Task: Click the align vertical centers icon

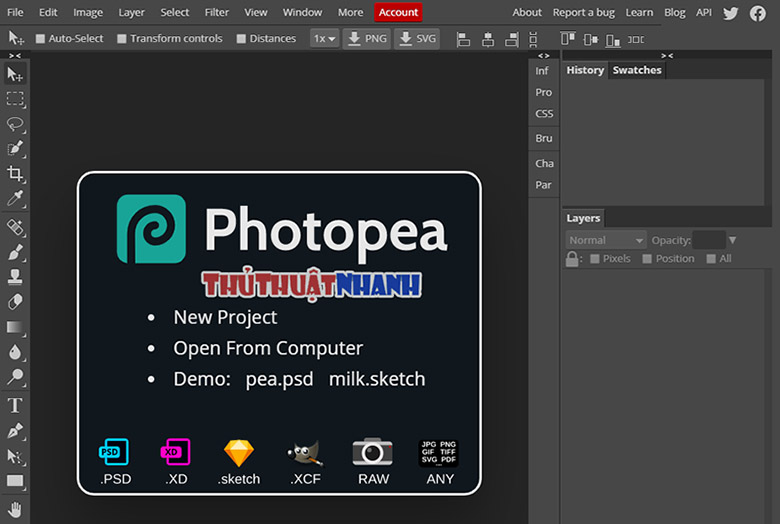Action: (590, 39)
